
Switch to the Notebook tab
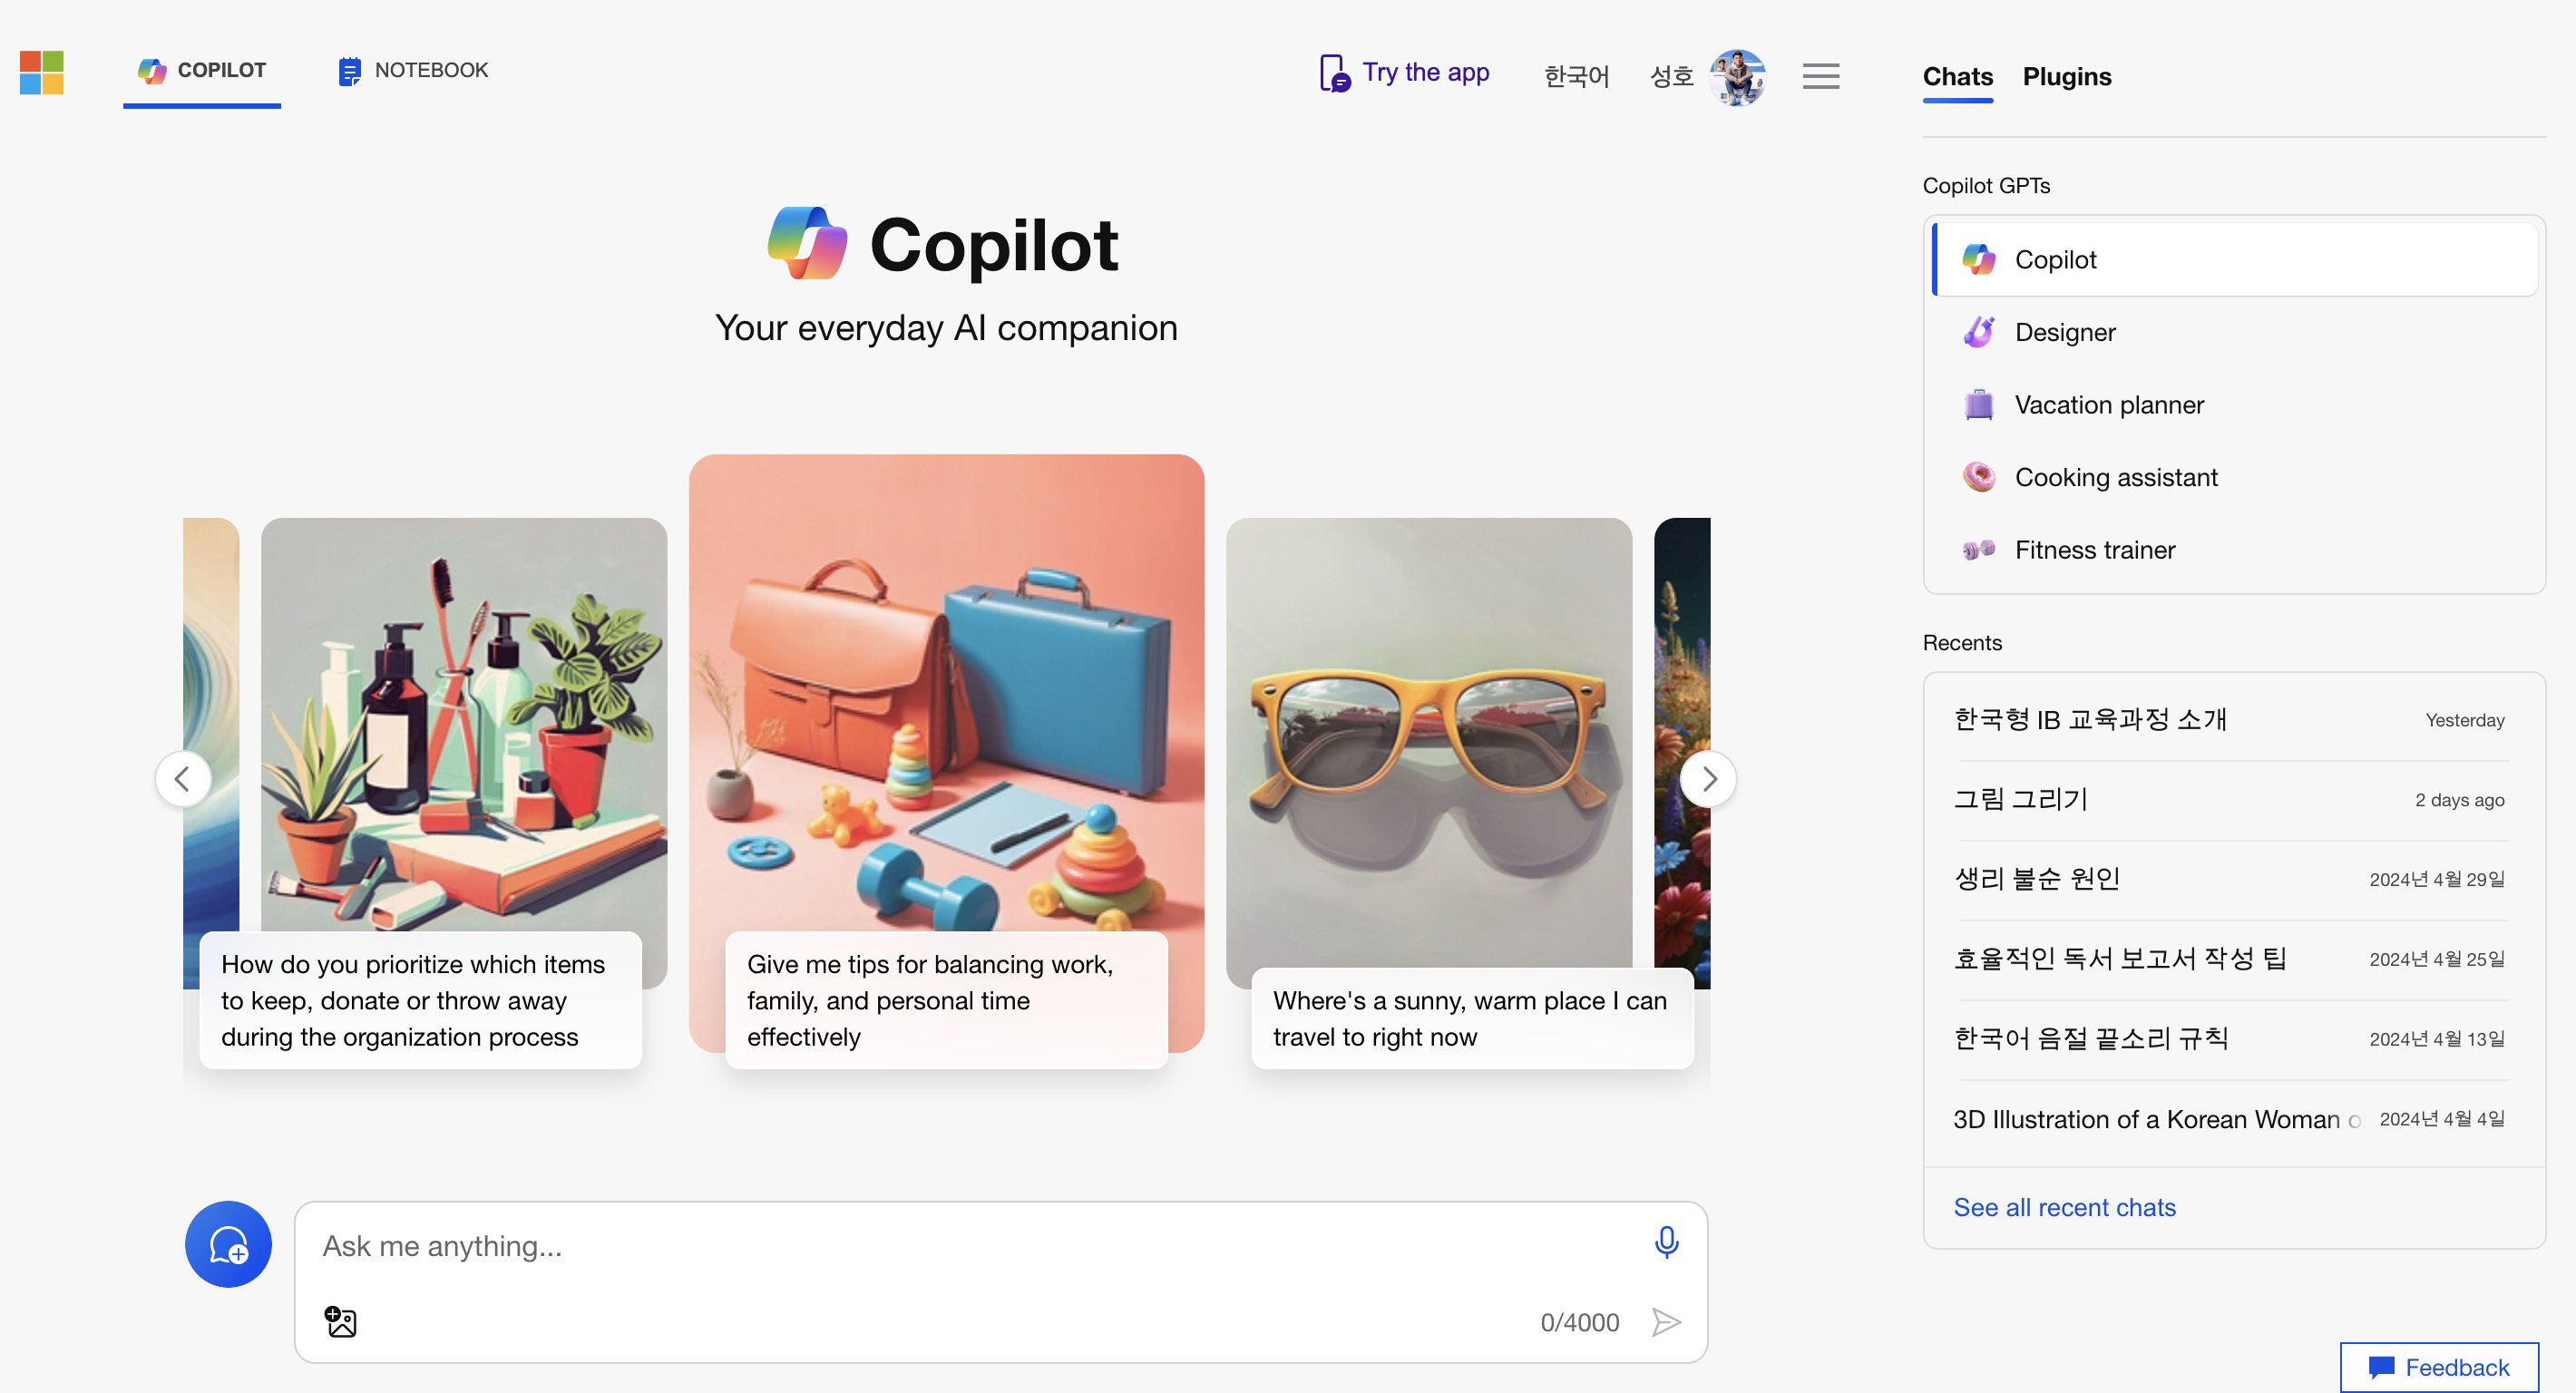[413, 70]
